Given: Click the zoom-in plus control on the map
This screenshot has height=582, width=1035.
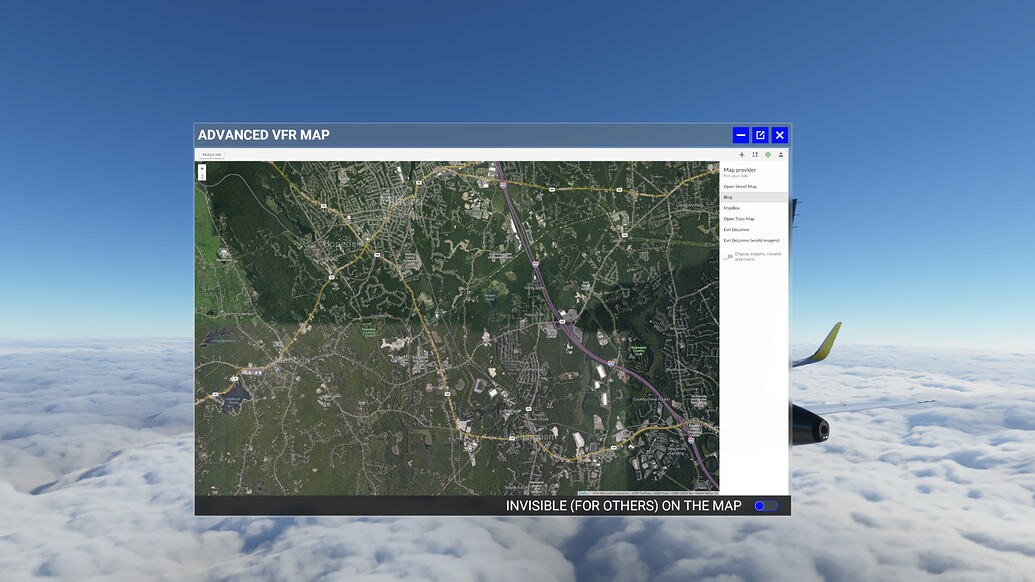Looking at the screenshot, I should tap(201, 170).
